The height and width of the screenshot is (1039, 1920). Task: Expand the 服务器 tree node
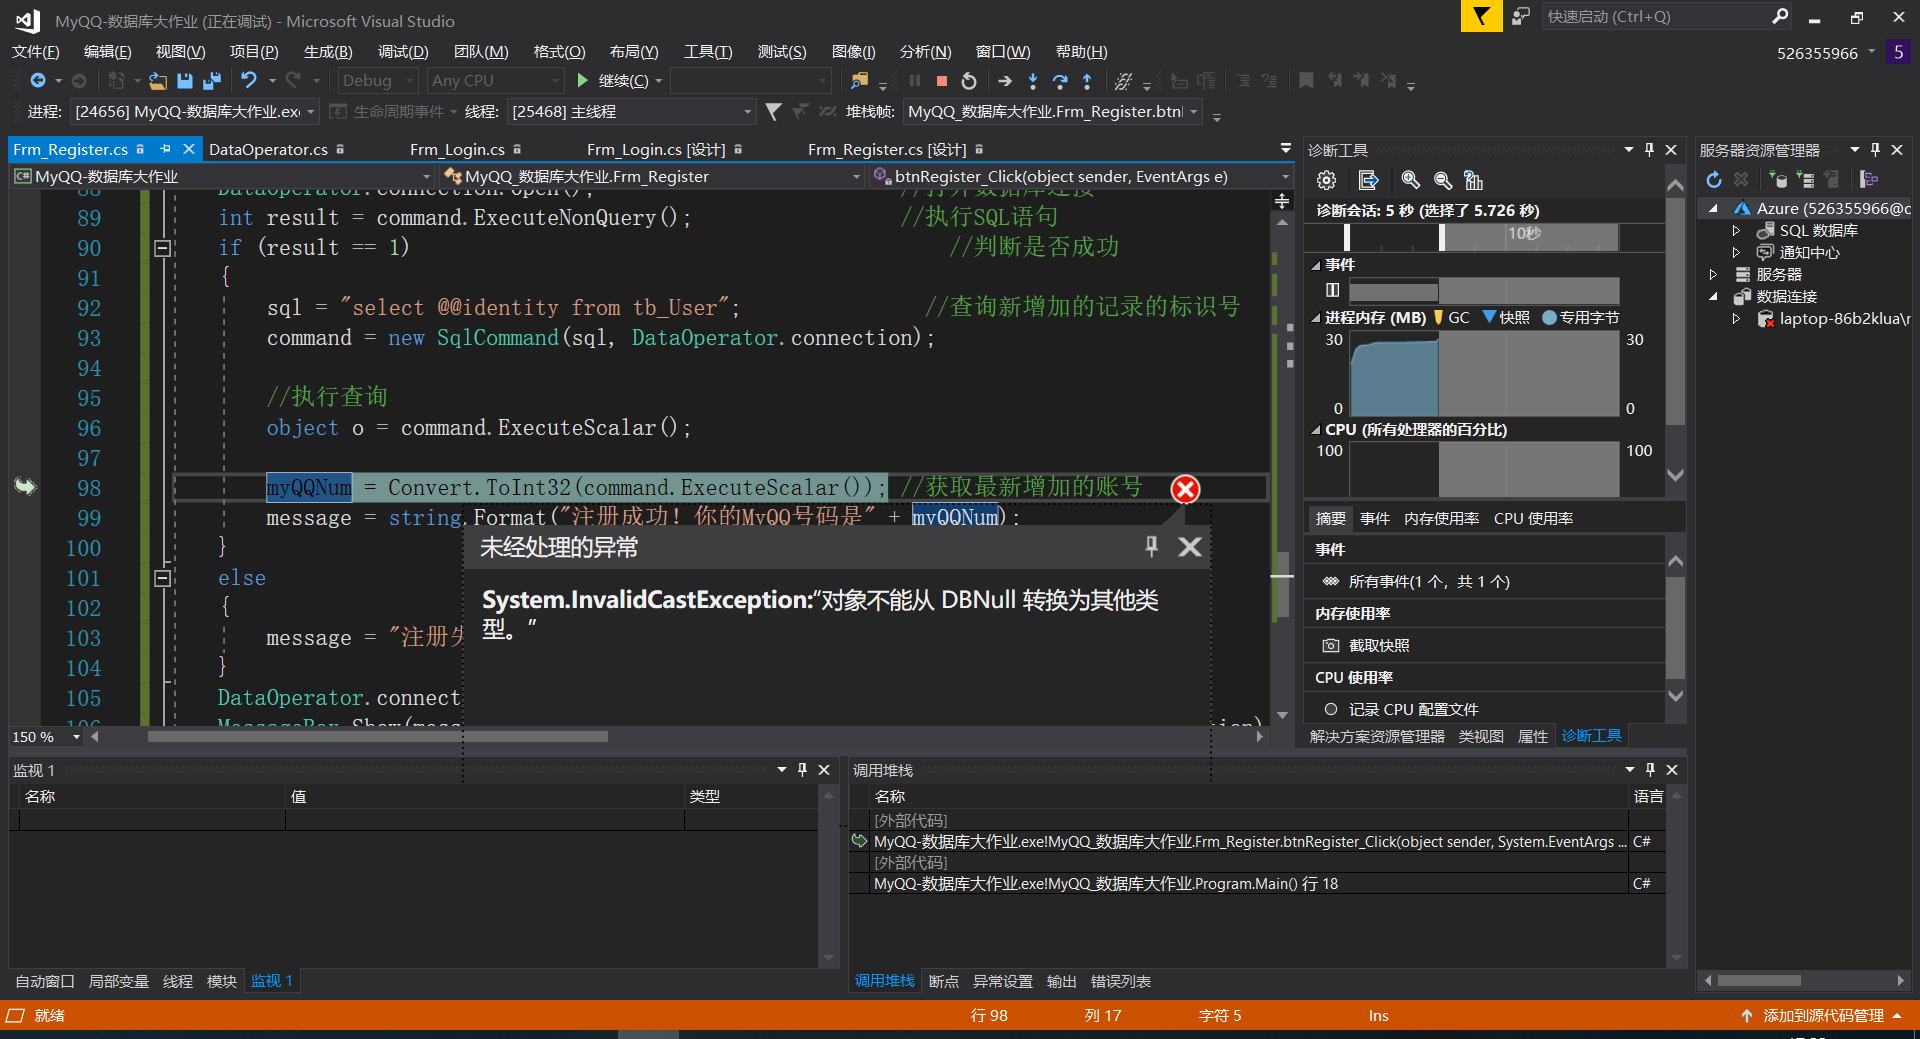coord(1713,275)
